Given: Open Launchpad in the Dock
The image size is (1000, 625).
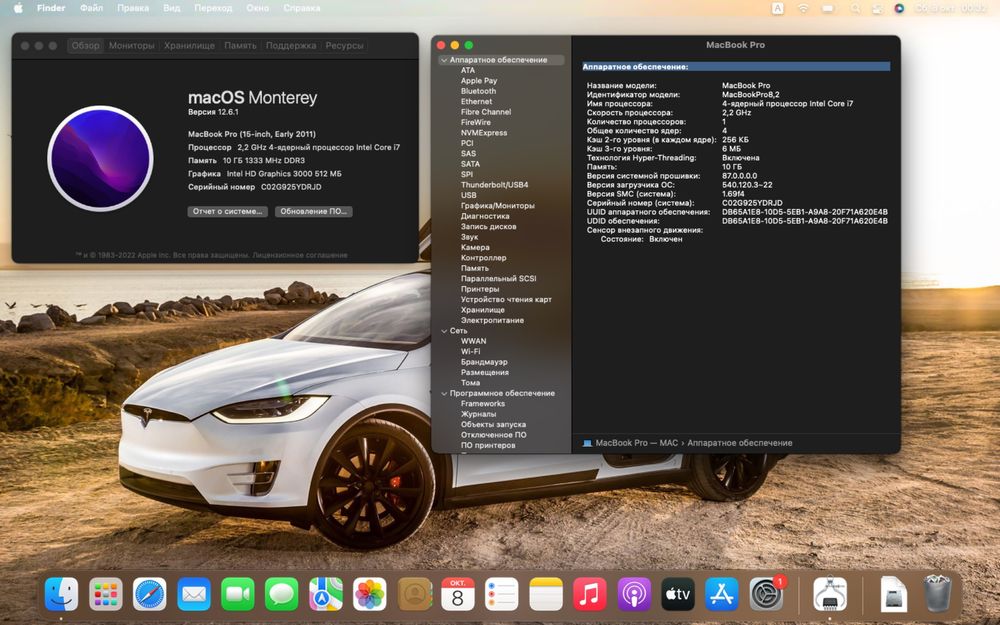Looking at the screenshot, I should coord(106,594).
